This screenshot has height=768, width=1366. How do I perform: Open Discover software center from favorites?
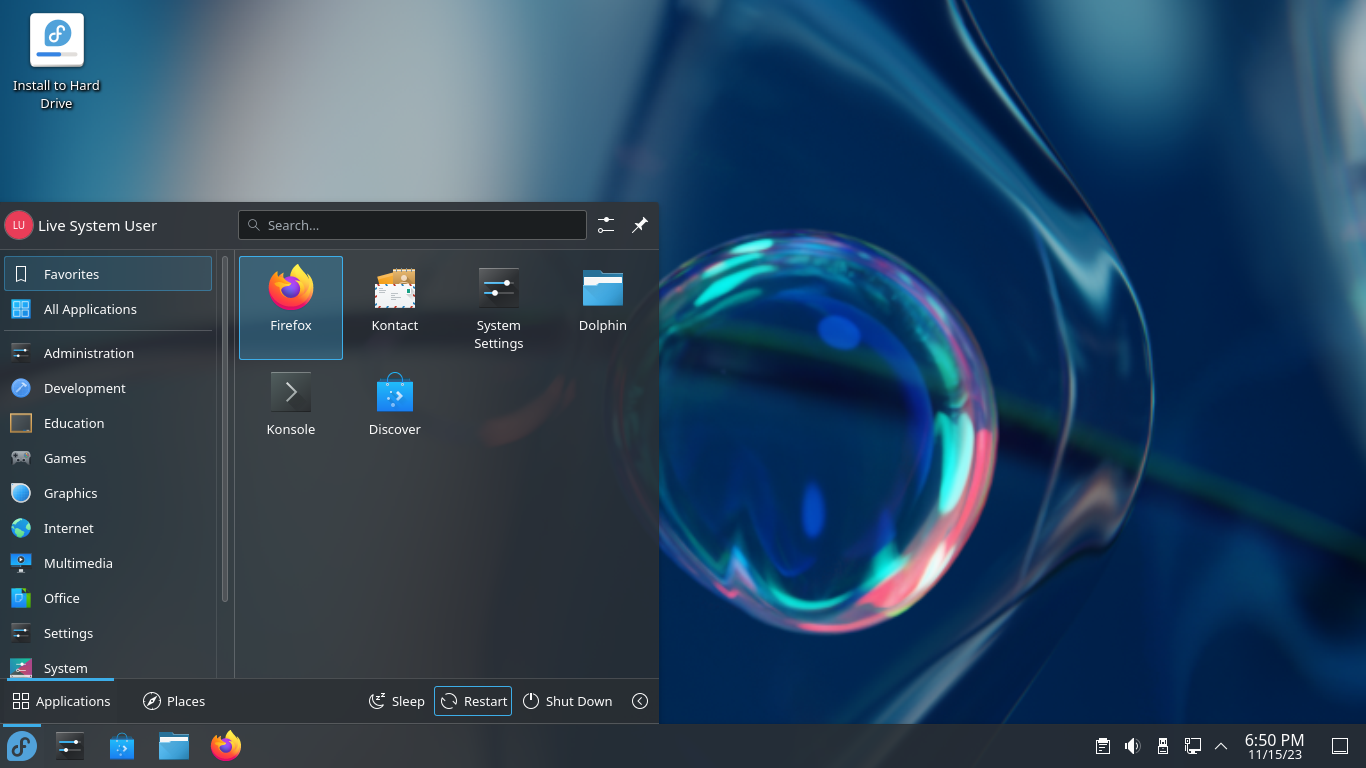coord(395,411)
